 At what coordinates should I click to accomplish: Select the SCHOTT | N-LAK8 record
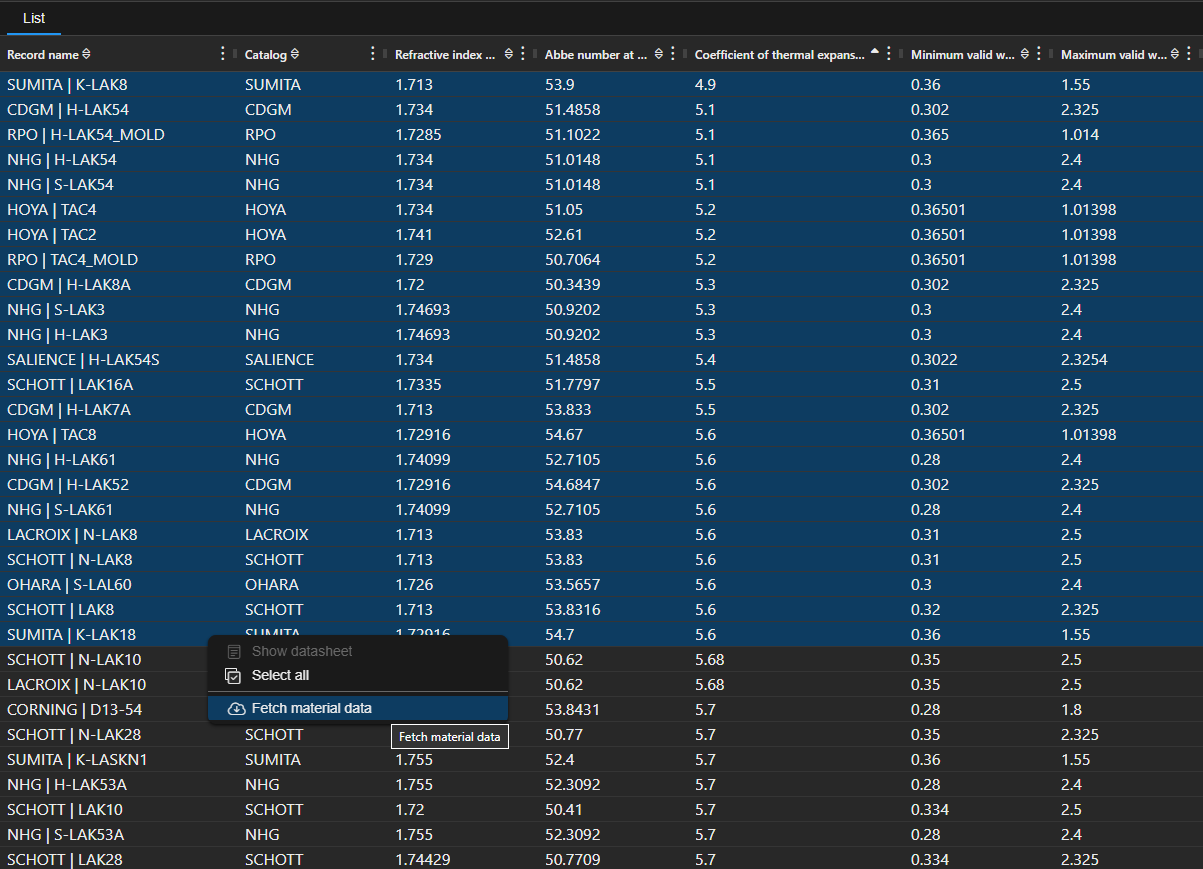601,559
